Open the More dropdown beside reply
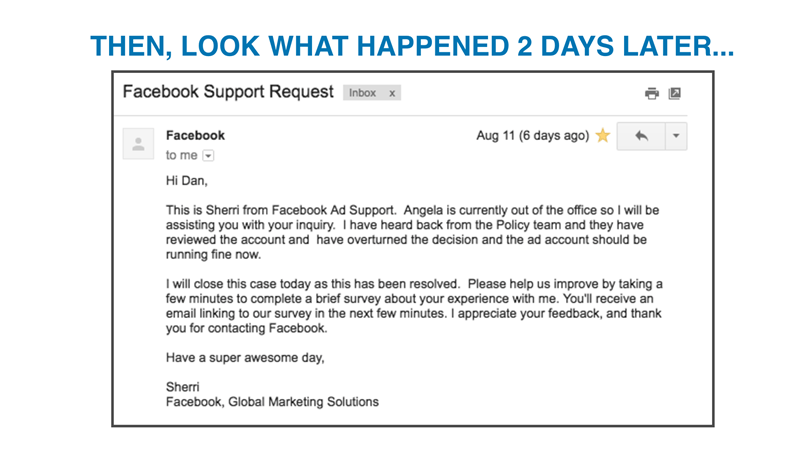 pyautogui.click(x=676, y=136)
